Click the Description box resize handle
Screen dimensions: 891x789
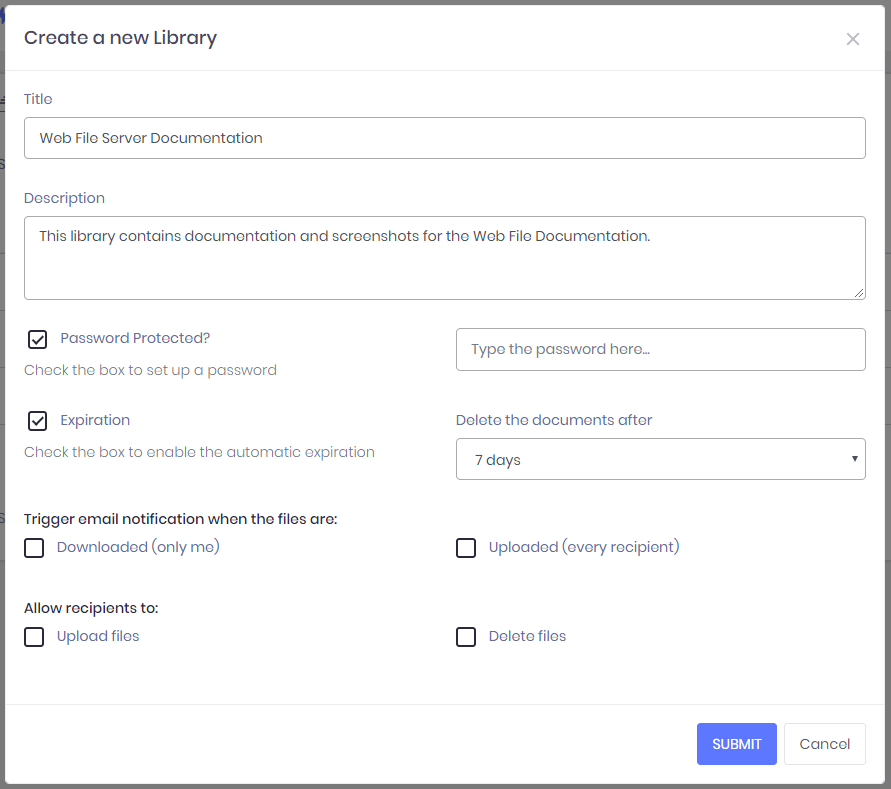point(860,294)
